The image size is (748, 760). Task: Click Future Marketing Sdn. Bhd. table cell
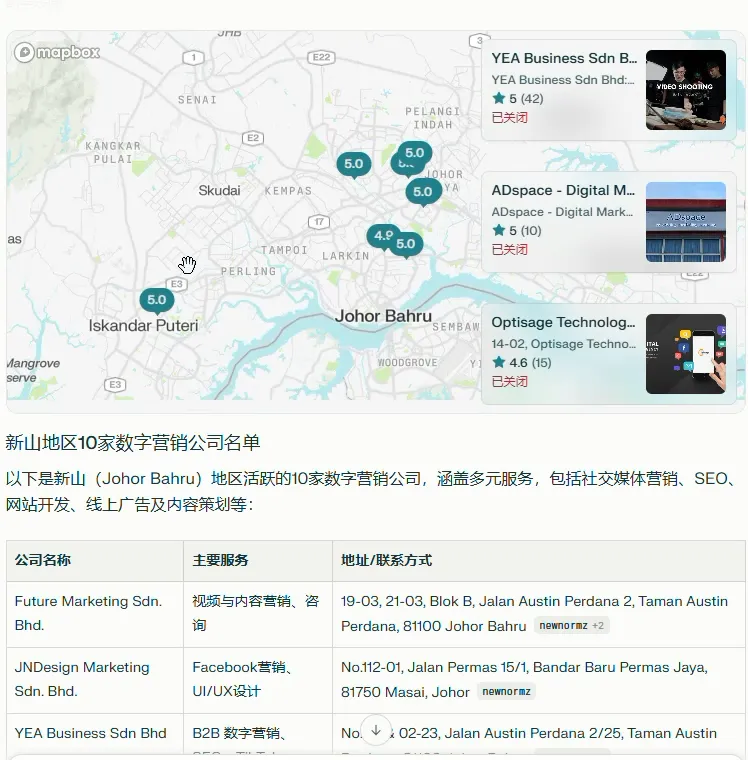click(x=95, y=614)
